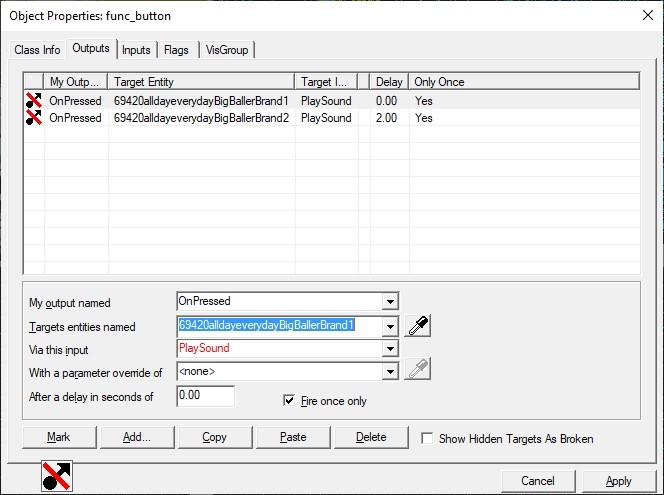This screenshot has height=495, width=664.
Task: Open the parameter override dropdown list
Action: pyautogui.click(x=391, y=372)
